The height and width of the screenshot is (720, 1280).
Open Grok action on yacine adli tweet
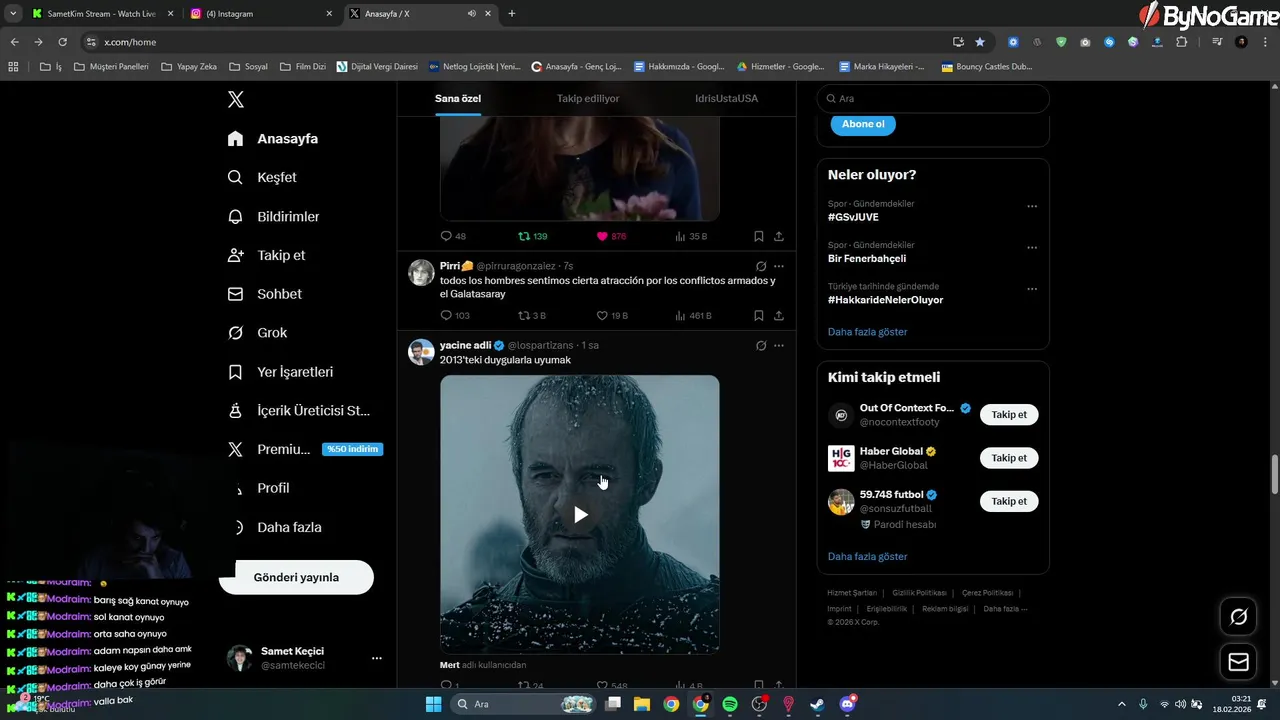click(760, 345)
